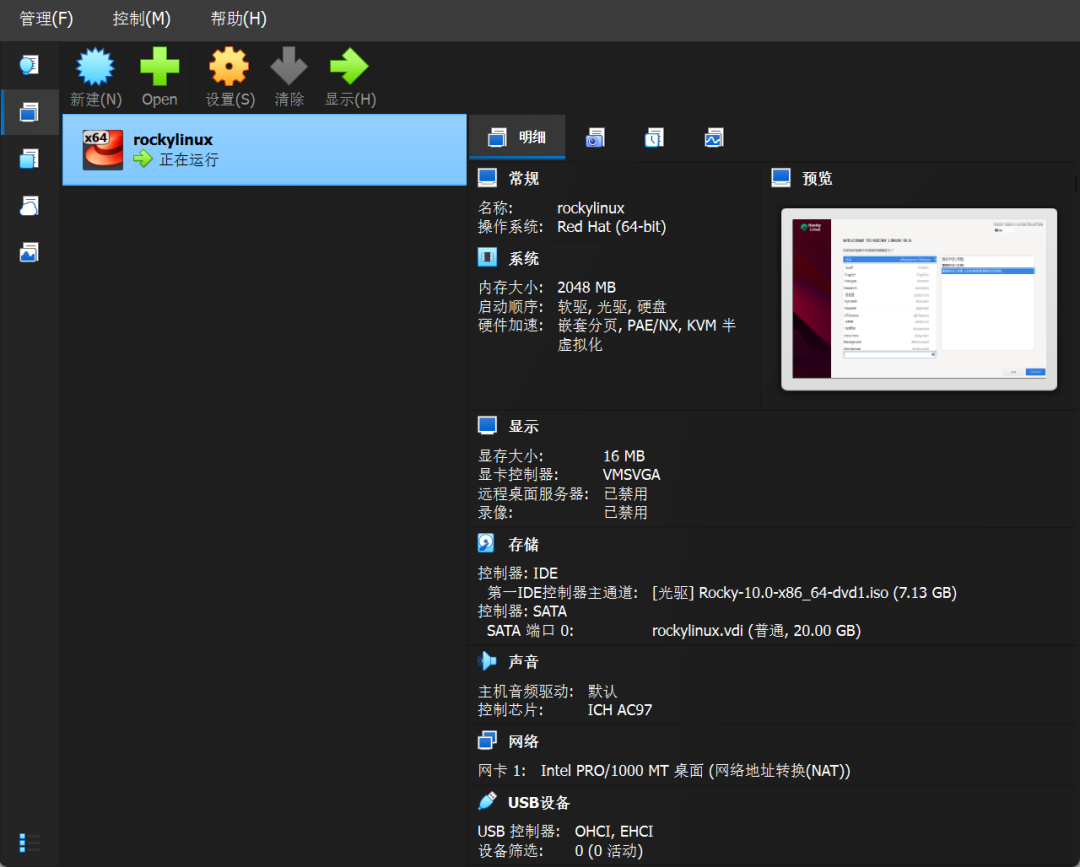1080x867 pixels.
Task: Click the rockylinux.vdi (普通, 20.00 GB) entry
Action: tap(756, 631)
